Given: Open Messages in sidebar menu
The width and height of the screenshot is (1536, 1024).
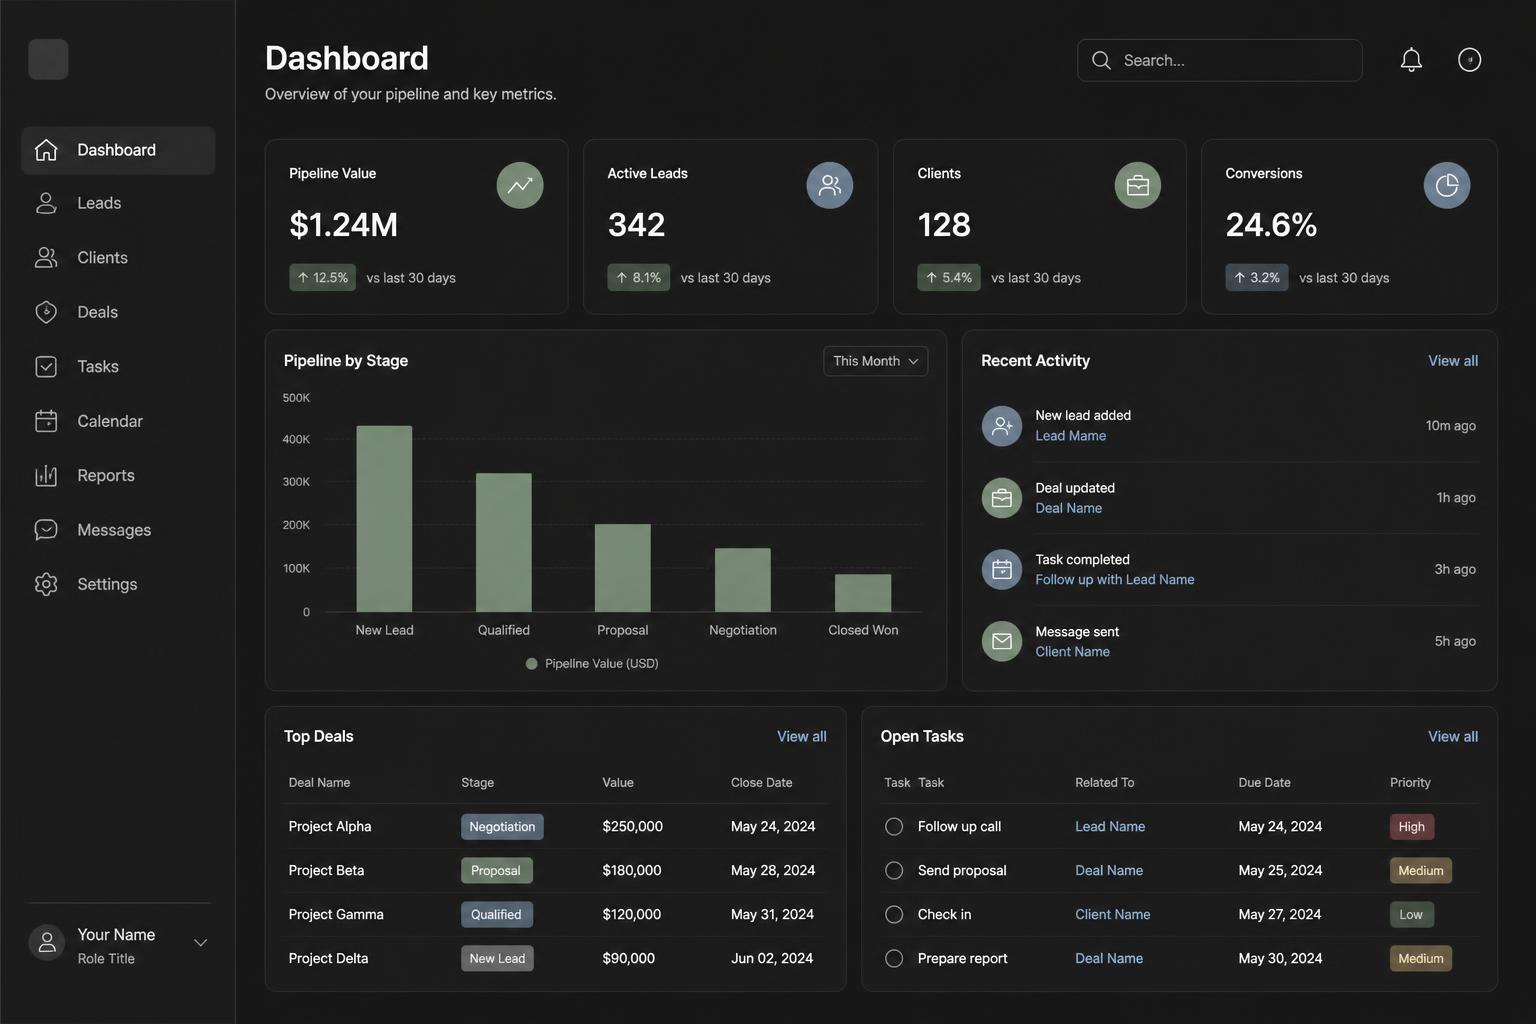Looking at the screenshot, I should (118, 530).
